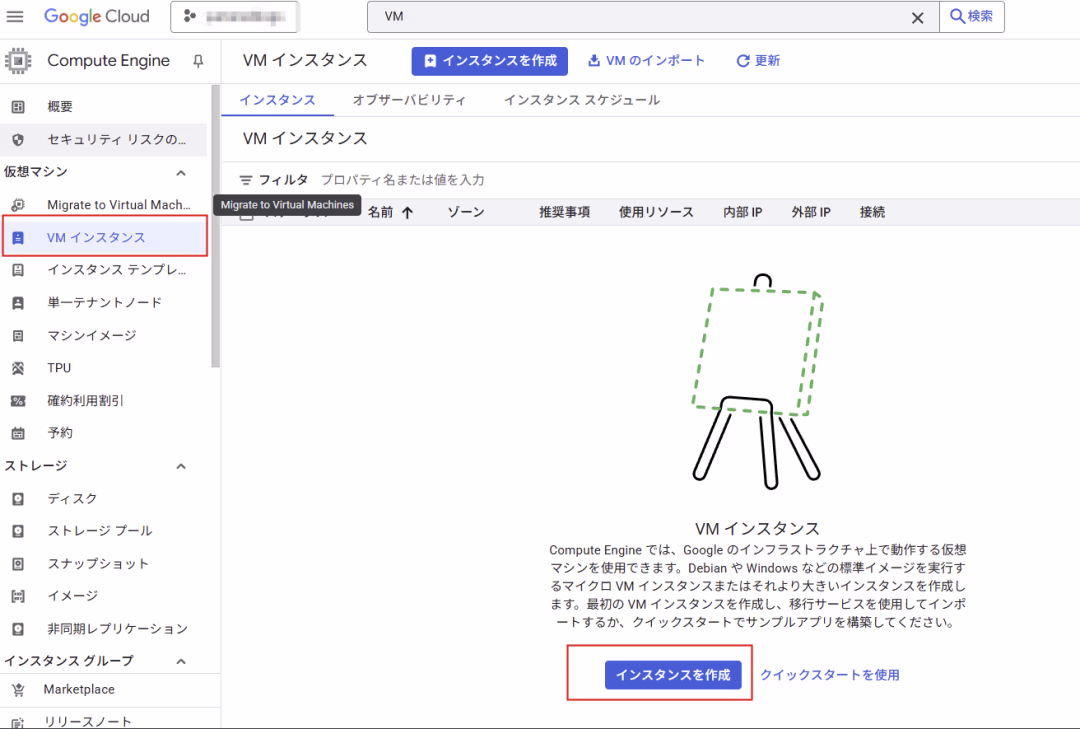This screenshot has height=729, width=1080.
Task: Click the 推奨事項 column header
Action: (565, 212)
